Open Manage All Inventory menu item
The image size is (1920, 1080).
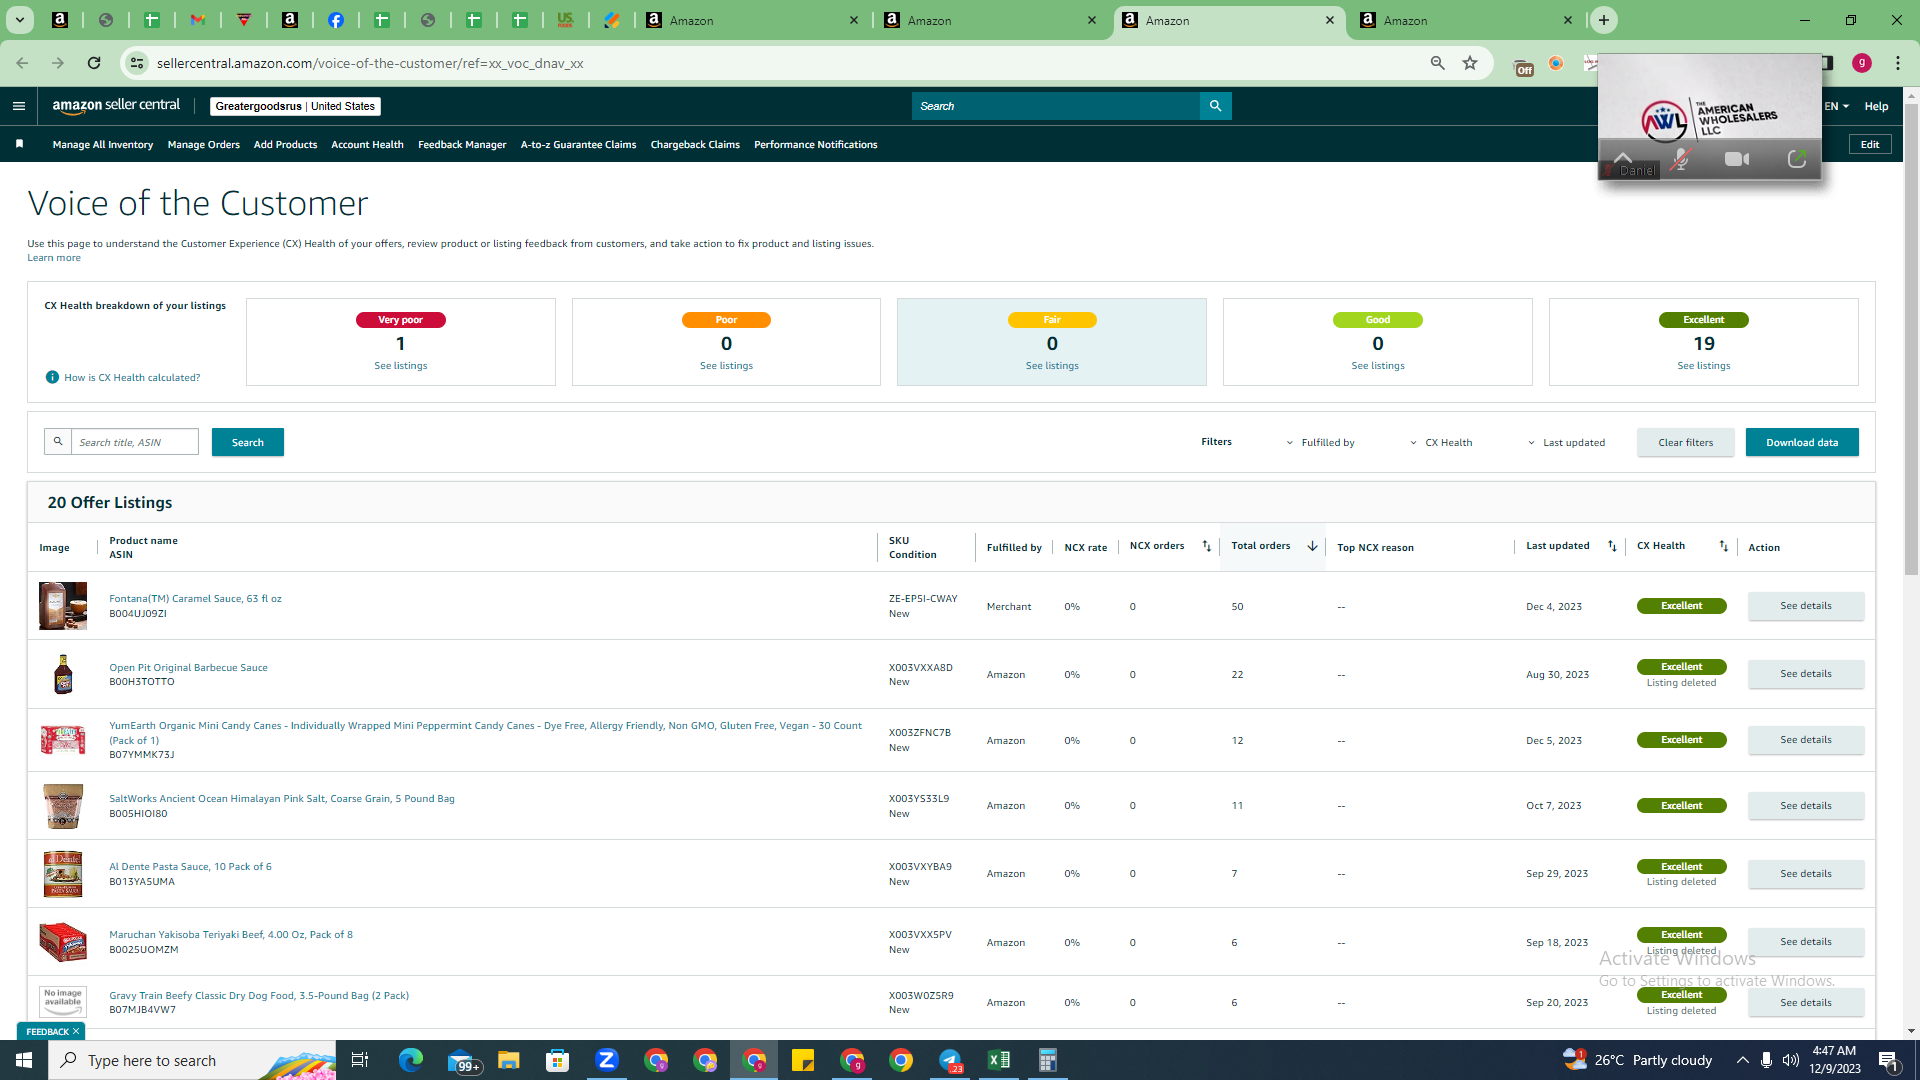[103, 144]
